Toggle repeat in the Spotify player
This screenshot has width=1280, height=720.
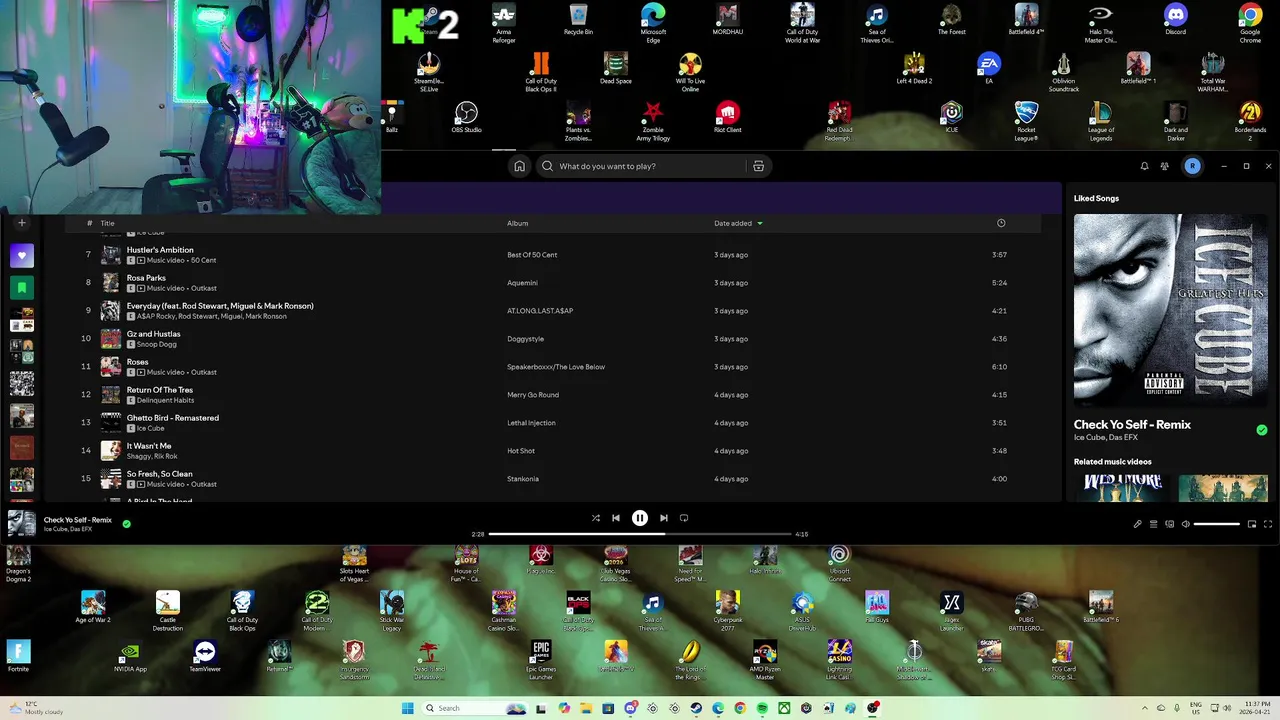(684, 518)
